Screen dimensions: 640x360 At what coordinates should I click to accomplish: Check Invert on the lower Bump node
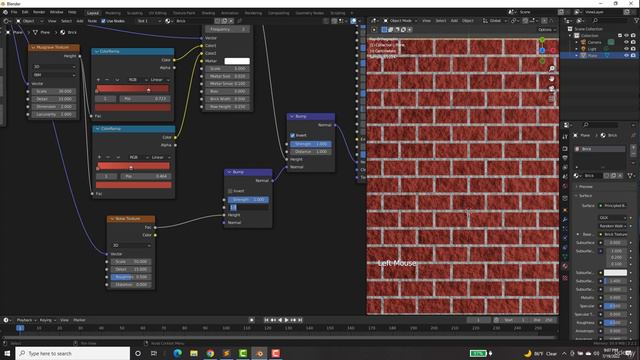coord(230,191)
